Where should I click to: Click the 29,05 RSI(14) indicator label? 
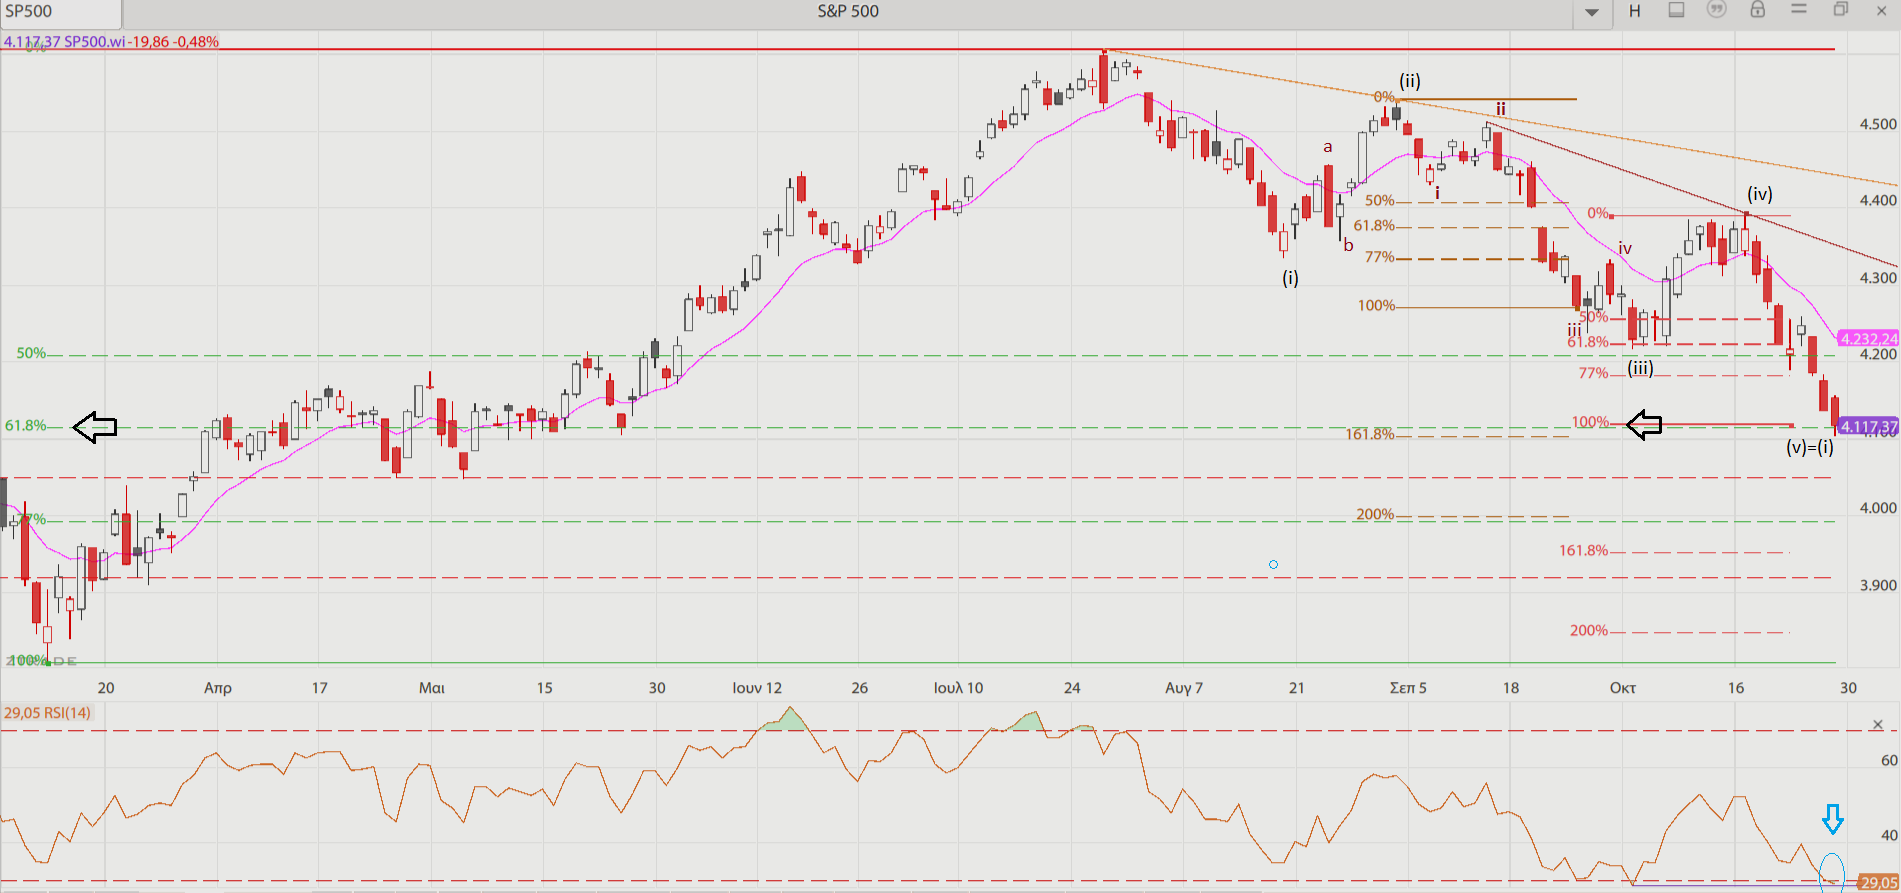point(48,713)
